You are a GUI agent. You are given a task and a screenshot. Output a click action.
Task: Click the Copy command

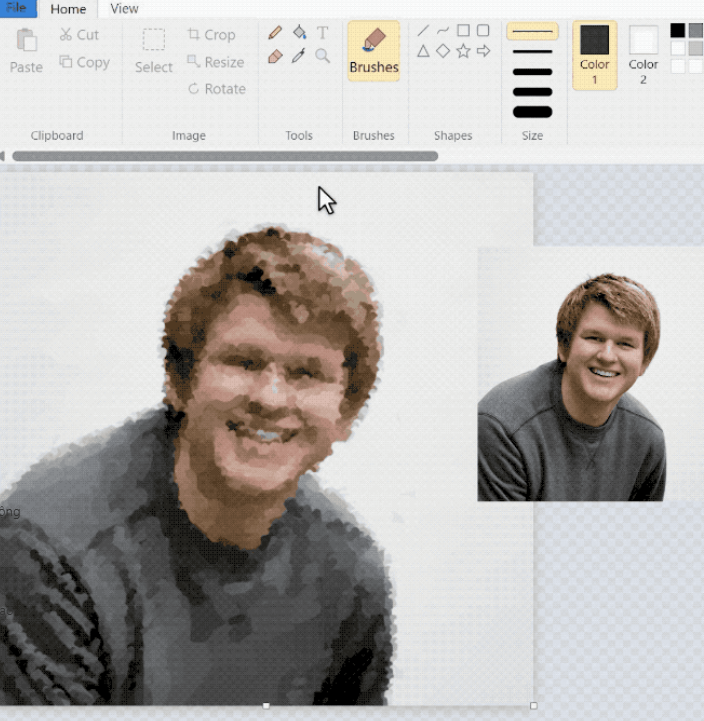pyautogui.click(x=85, y=62)
